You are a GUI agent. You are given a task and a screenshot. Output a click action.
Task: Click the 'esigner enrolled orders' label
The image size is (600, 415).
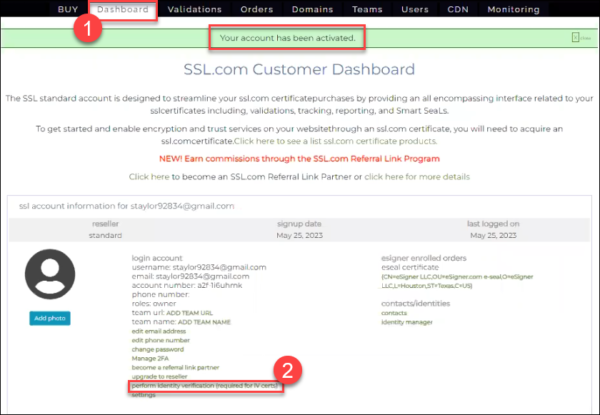click(x=424, y=258)
